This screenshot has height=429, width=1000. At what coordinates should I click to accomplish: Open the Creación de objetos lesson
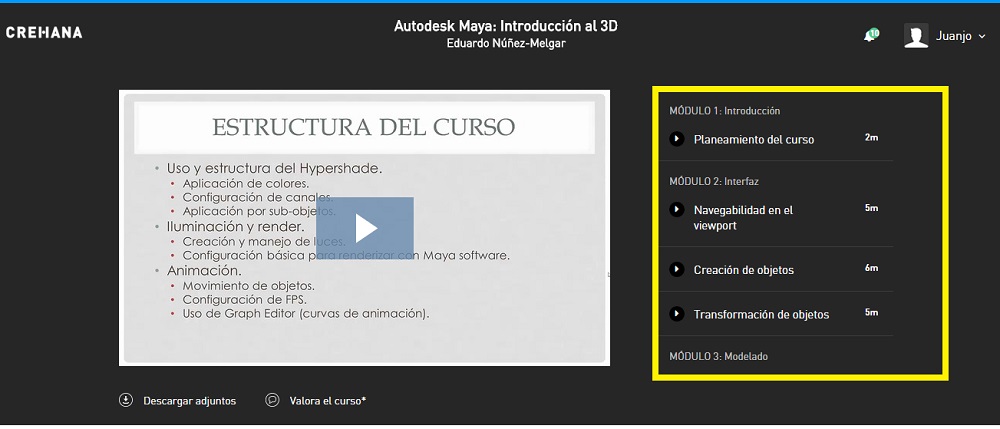click(x=744, y=270)
